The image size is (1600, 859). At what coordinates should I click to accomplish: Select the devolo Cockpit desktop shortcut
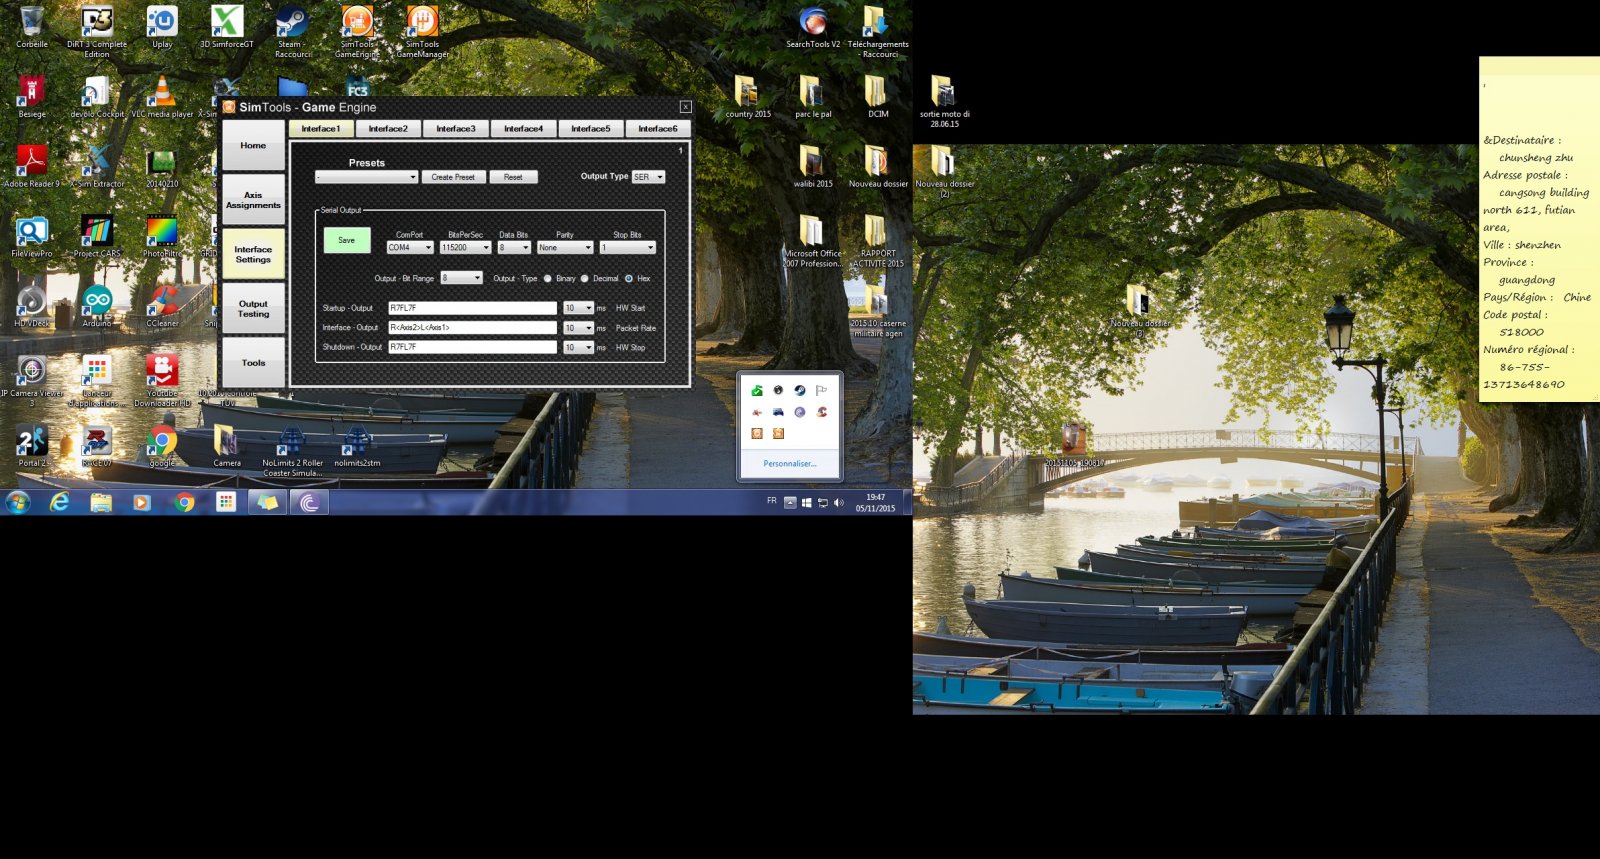(97, 97)
